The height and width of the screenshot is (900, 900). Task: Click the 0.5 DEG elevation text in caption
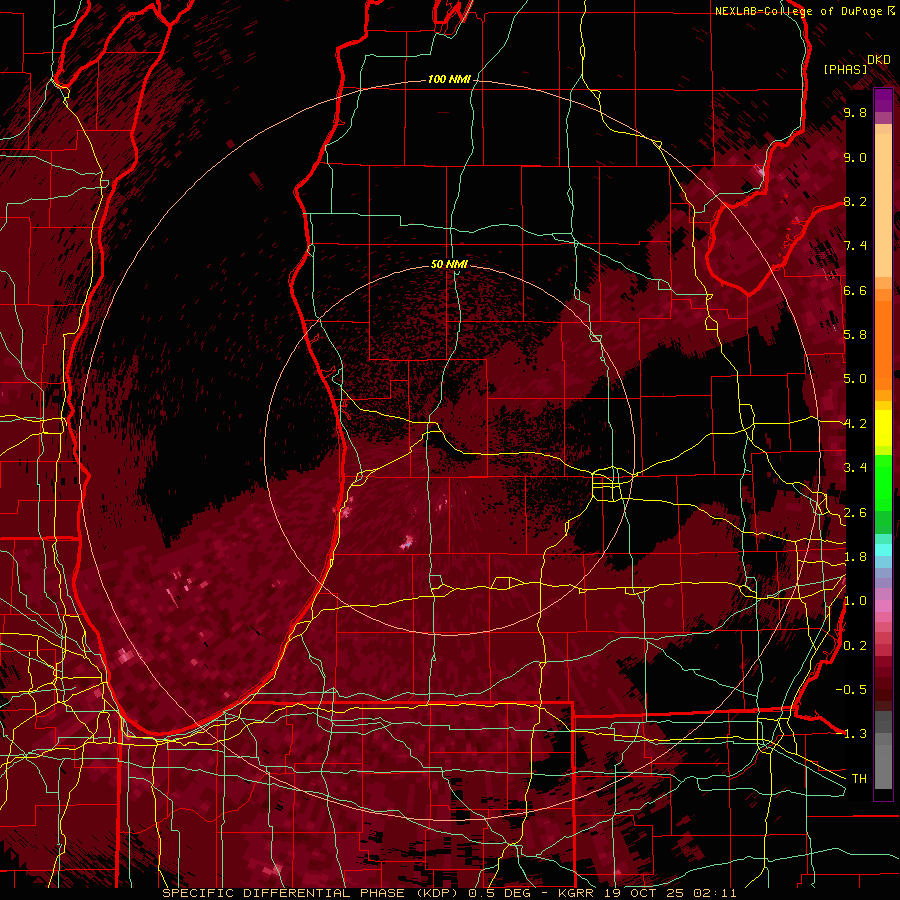click(x=499, y=893)
